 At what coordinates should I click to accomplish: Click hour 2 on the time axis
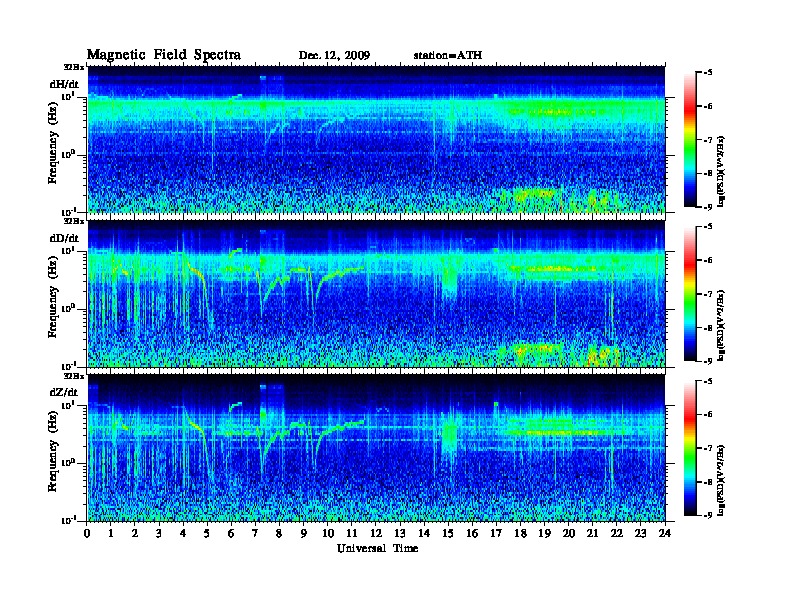coord(135,534)
